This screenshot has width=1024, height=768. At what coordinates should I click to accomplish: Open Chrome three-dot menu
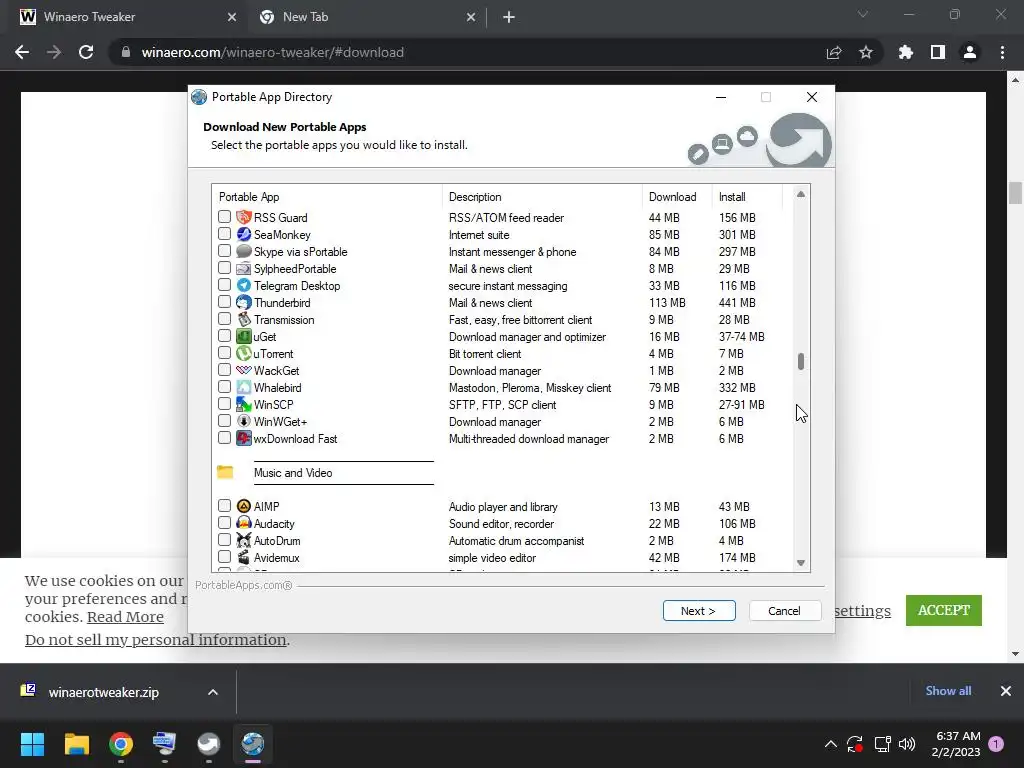[x=1002, y=52]
